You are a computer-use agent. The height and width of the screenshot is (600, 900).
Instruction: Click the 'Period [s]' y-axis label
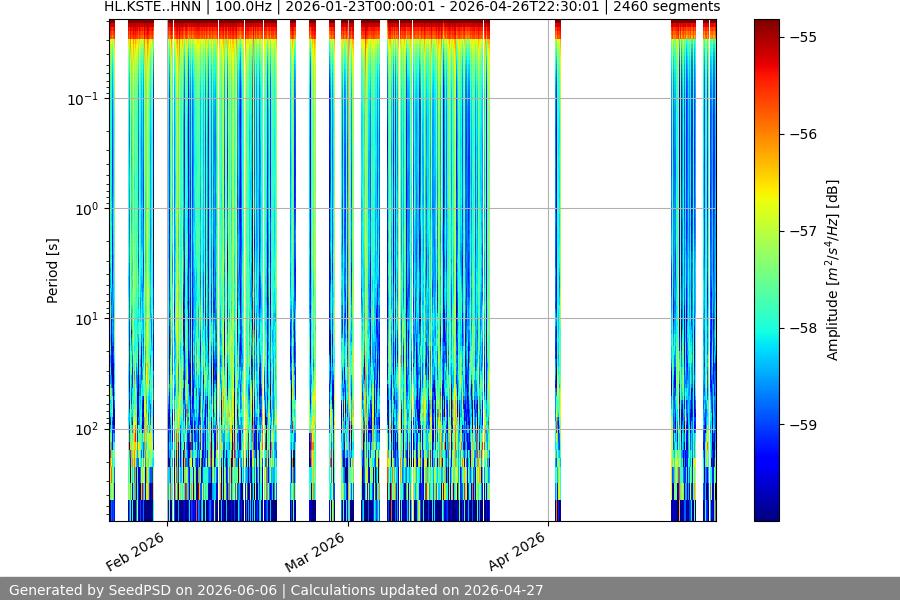(52, 271)
